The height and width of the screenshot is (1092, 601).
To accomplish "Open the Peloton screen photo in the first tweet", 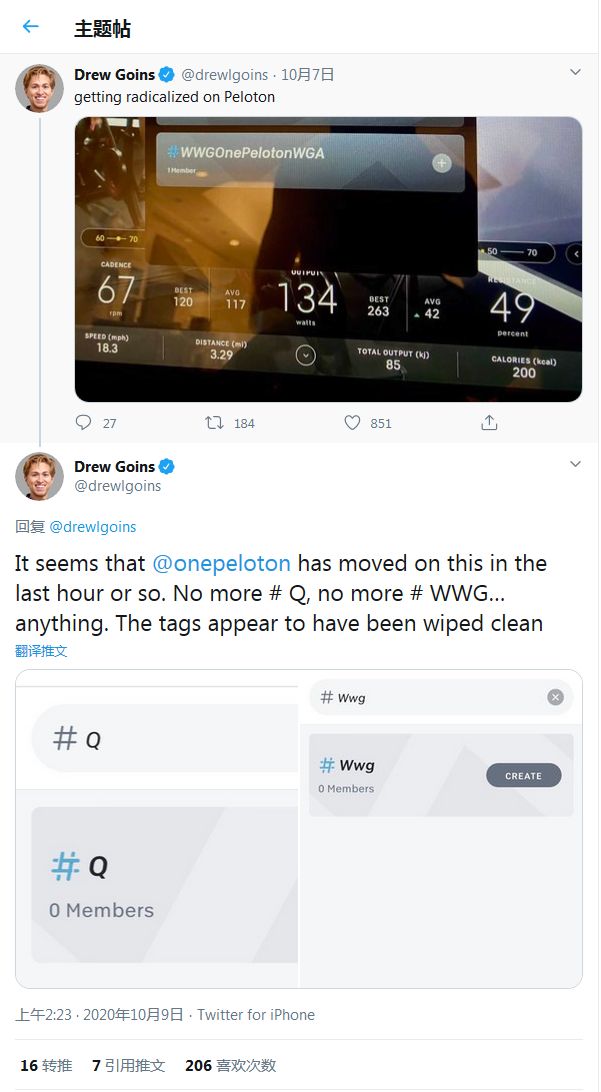I will [x=328, y=259].
